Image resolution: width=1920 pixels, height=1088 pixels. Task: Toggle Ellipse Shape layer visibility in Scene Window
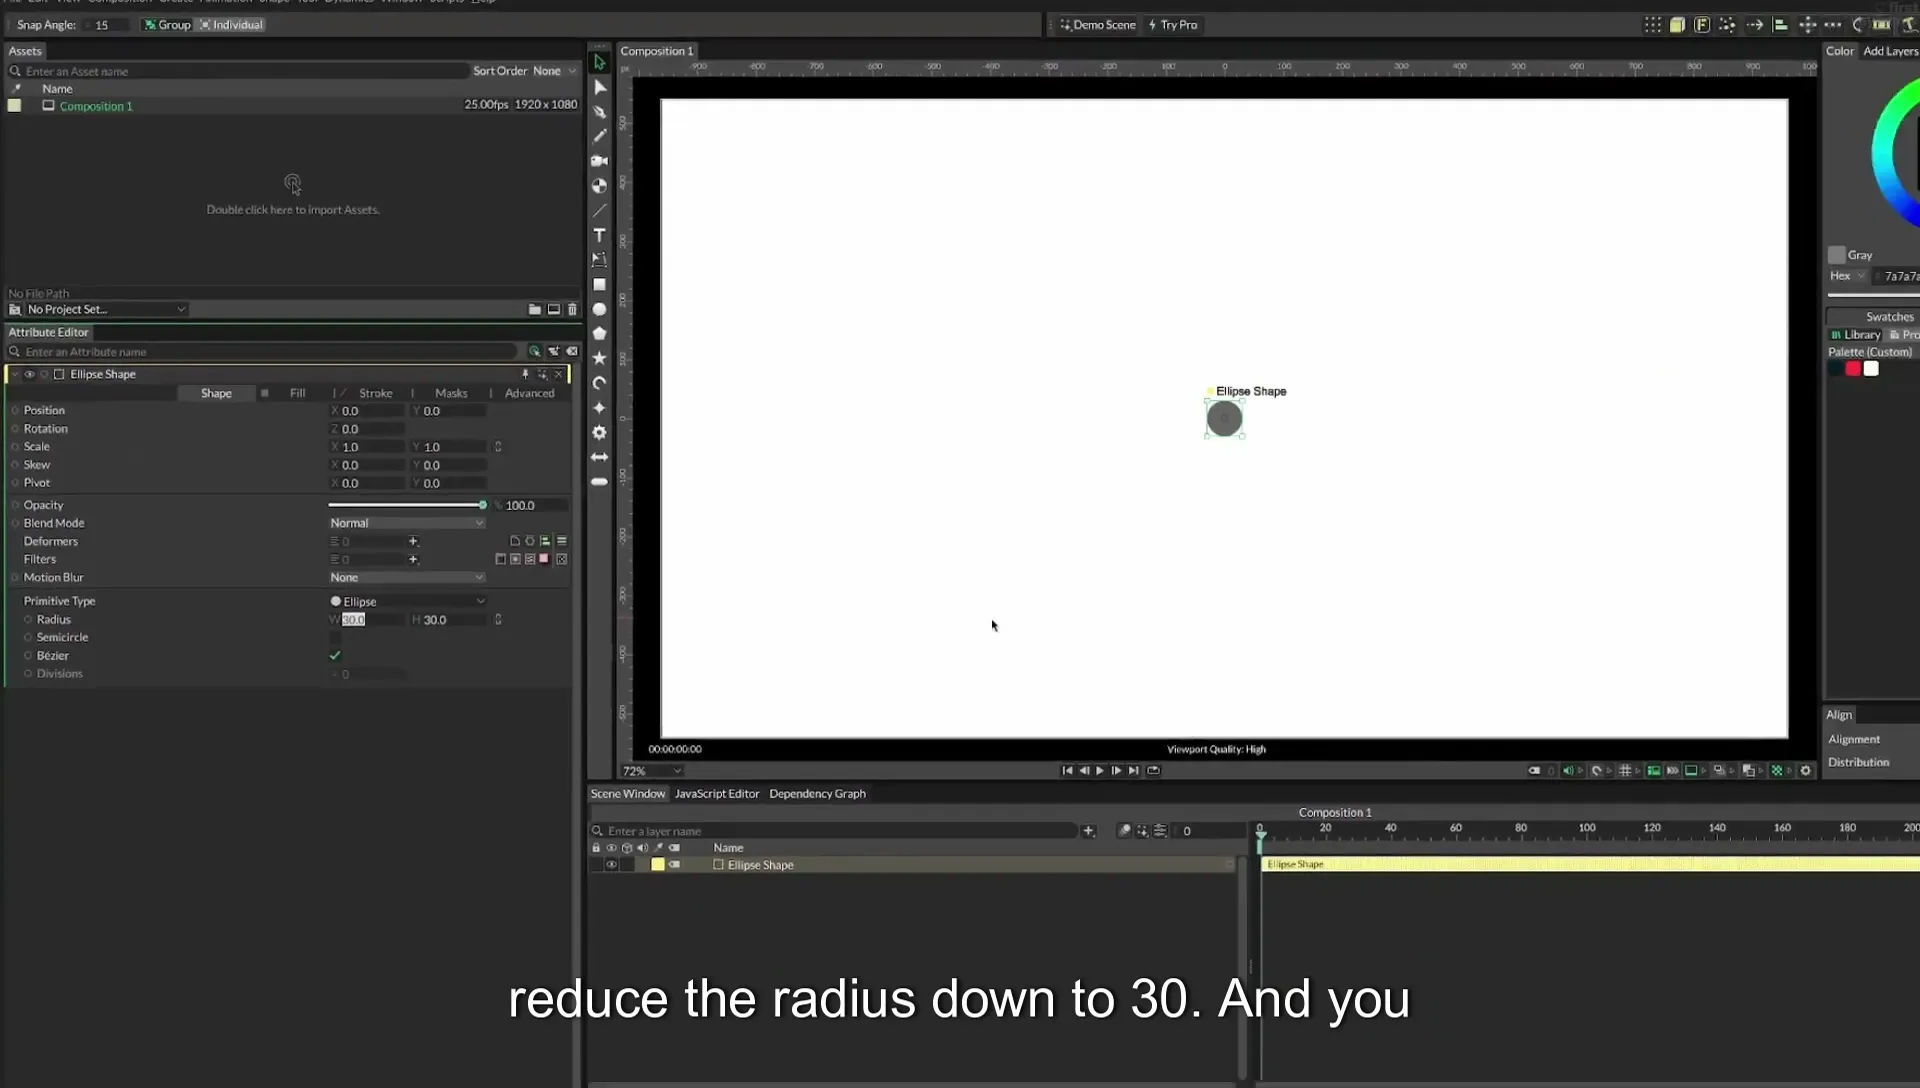pyautogui.click(x=611, y=865)
